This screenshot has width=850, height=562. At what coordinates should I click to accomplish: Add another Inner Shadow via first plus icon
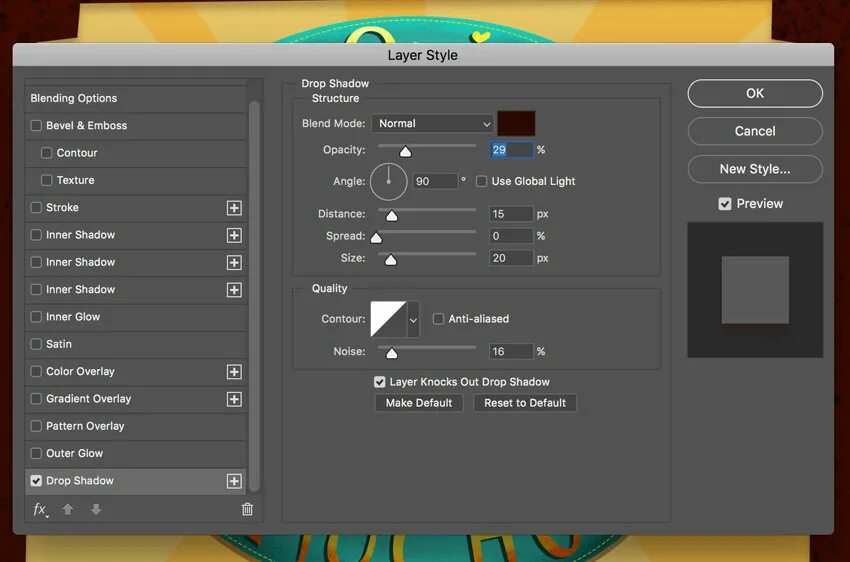tap(234, 235)
